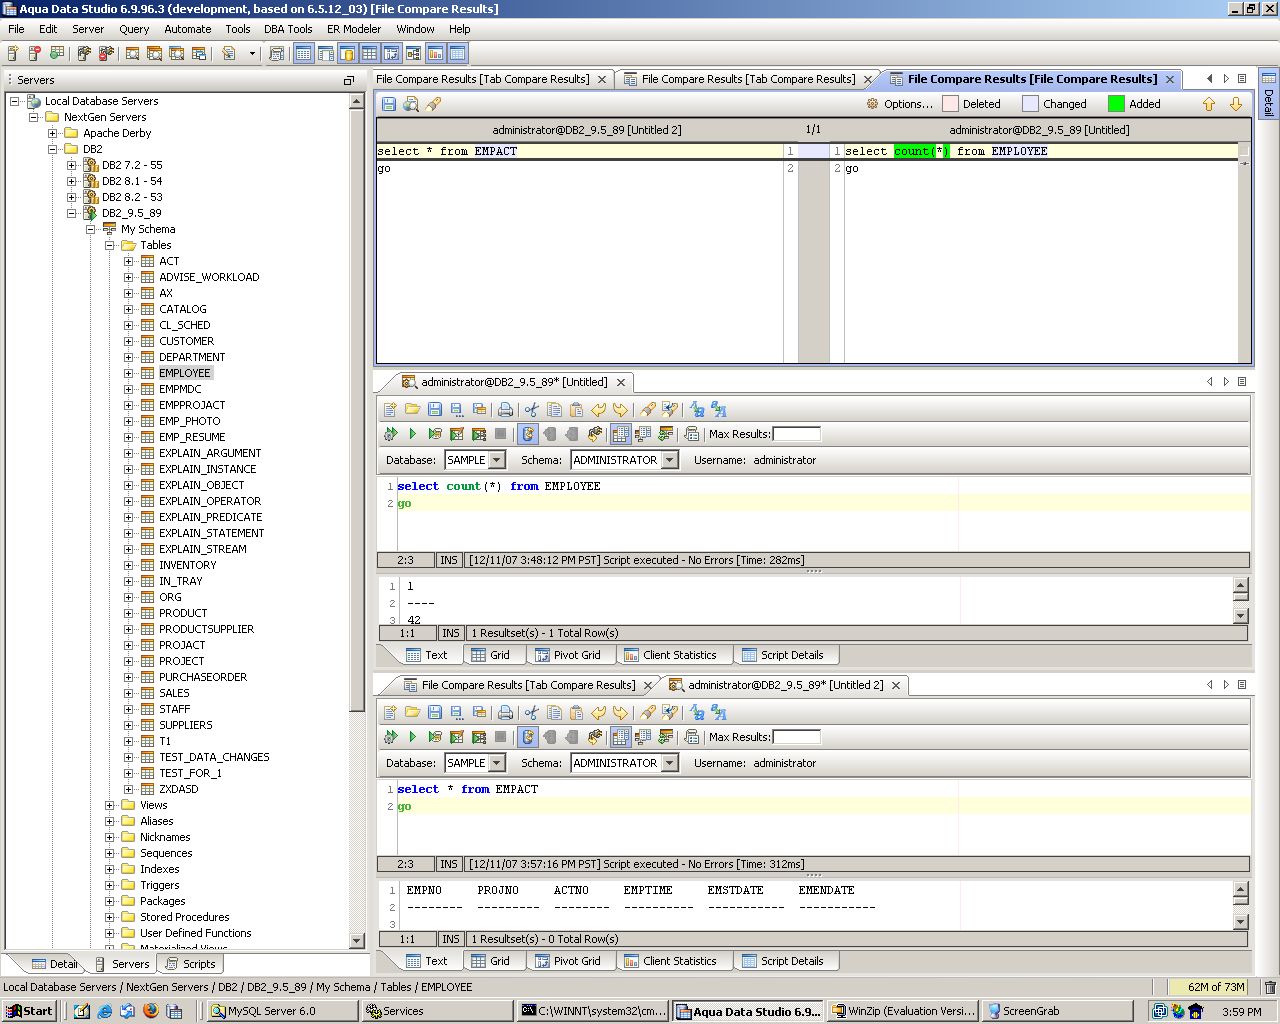
Task: Click the Register Server icon in main toolbar
Action: click(13, 53)
